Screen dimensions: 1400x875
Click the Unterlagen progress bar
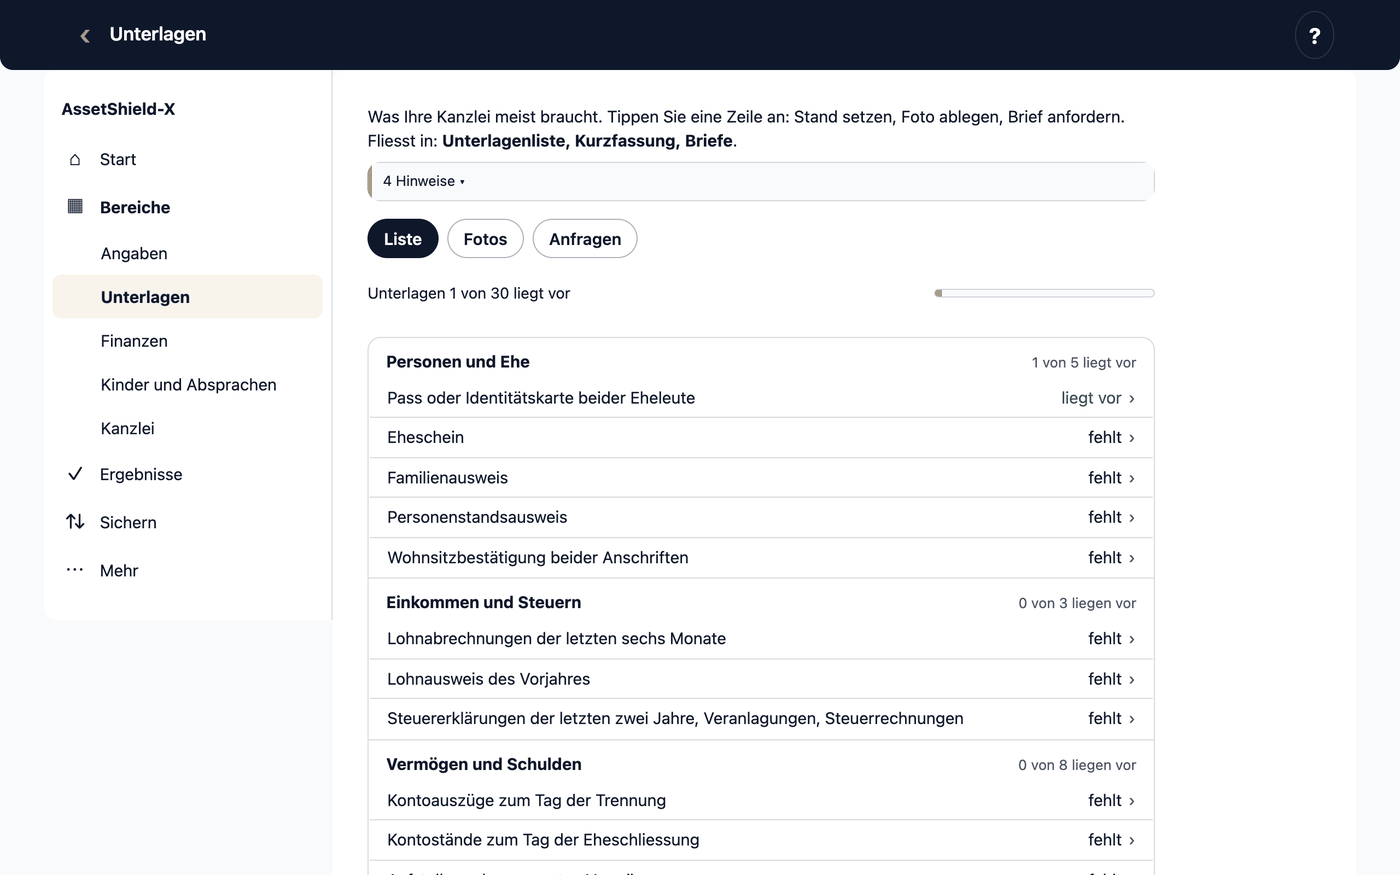click(1044, 293)
